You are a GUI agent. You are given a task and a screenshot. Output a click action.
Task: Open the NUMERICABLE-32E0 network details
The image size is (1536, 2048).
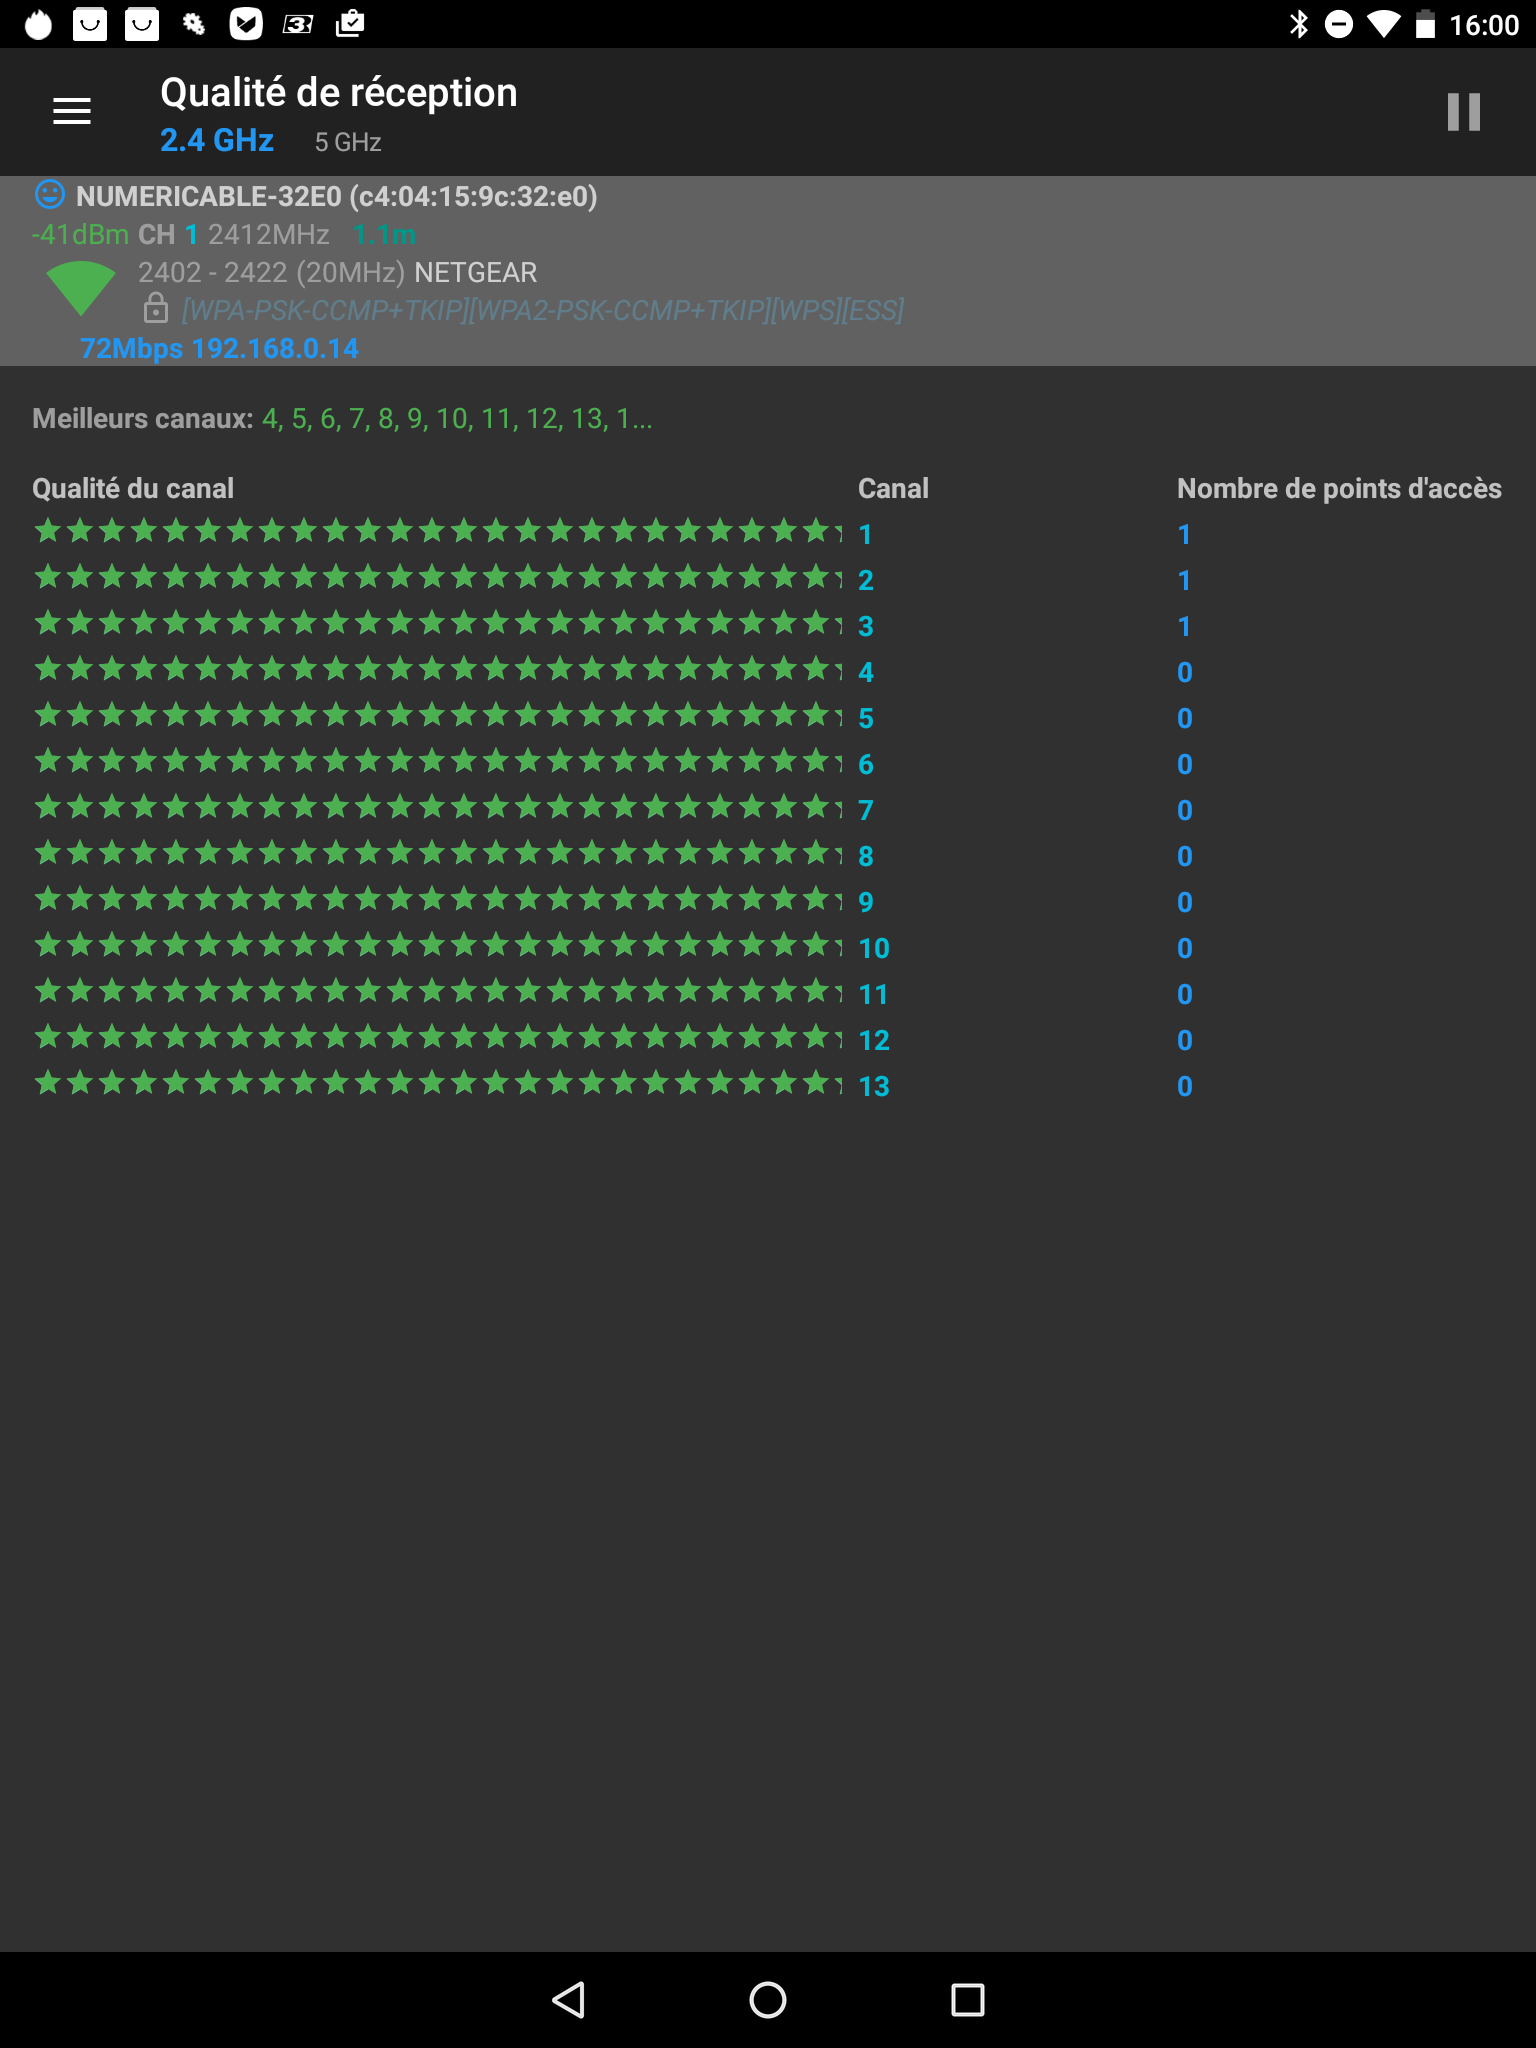click(x=336, y=196)
